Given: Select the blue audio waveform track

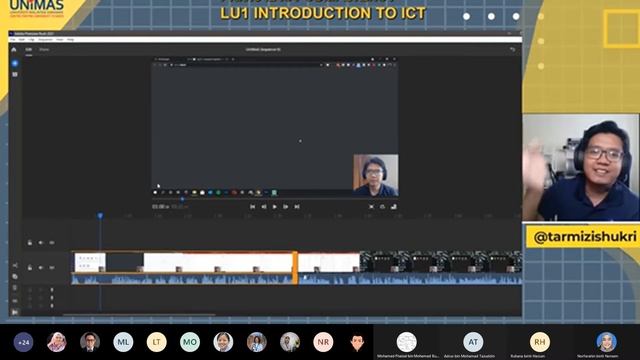Looking at the screenshot, I should [x=297, y=280].
